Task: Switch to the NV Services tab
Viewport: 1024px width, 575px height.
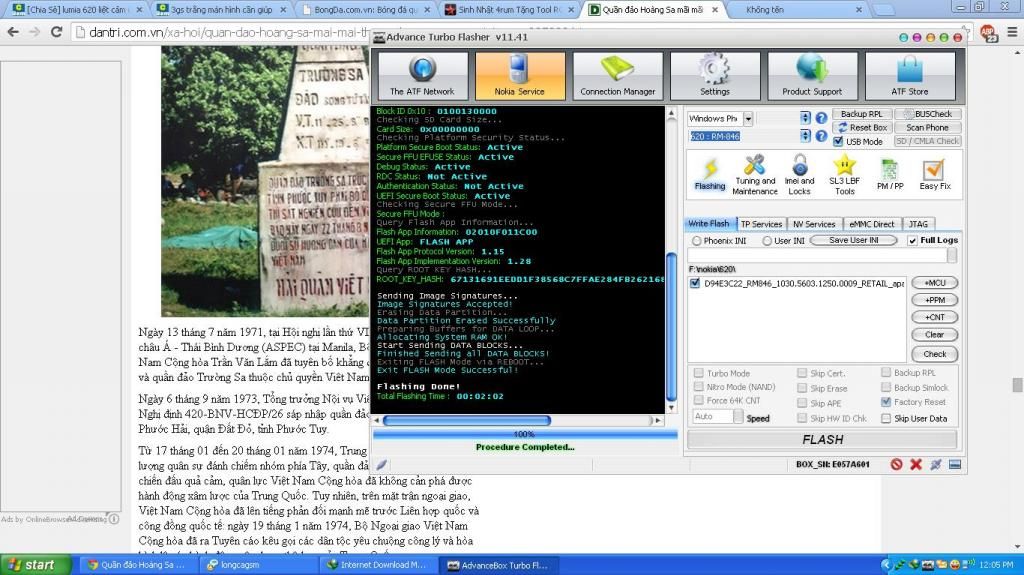Action: (x=813, y=224)
